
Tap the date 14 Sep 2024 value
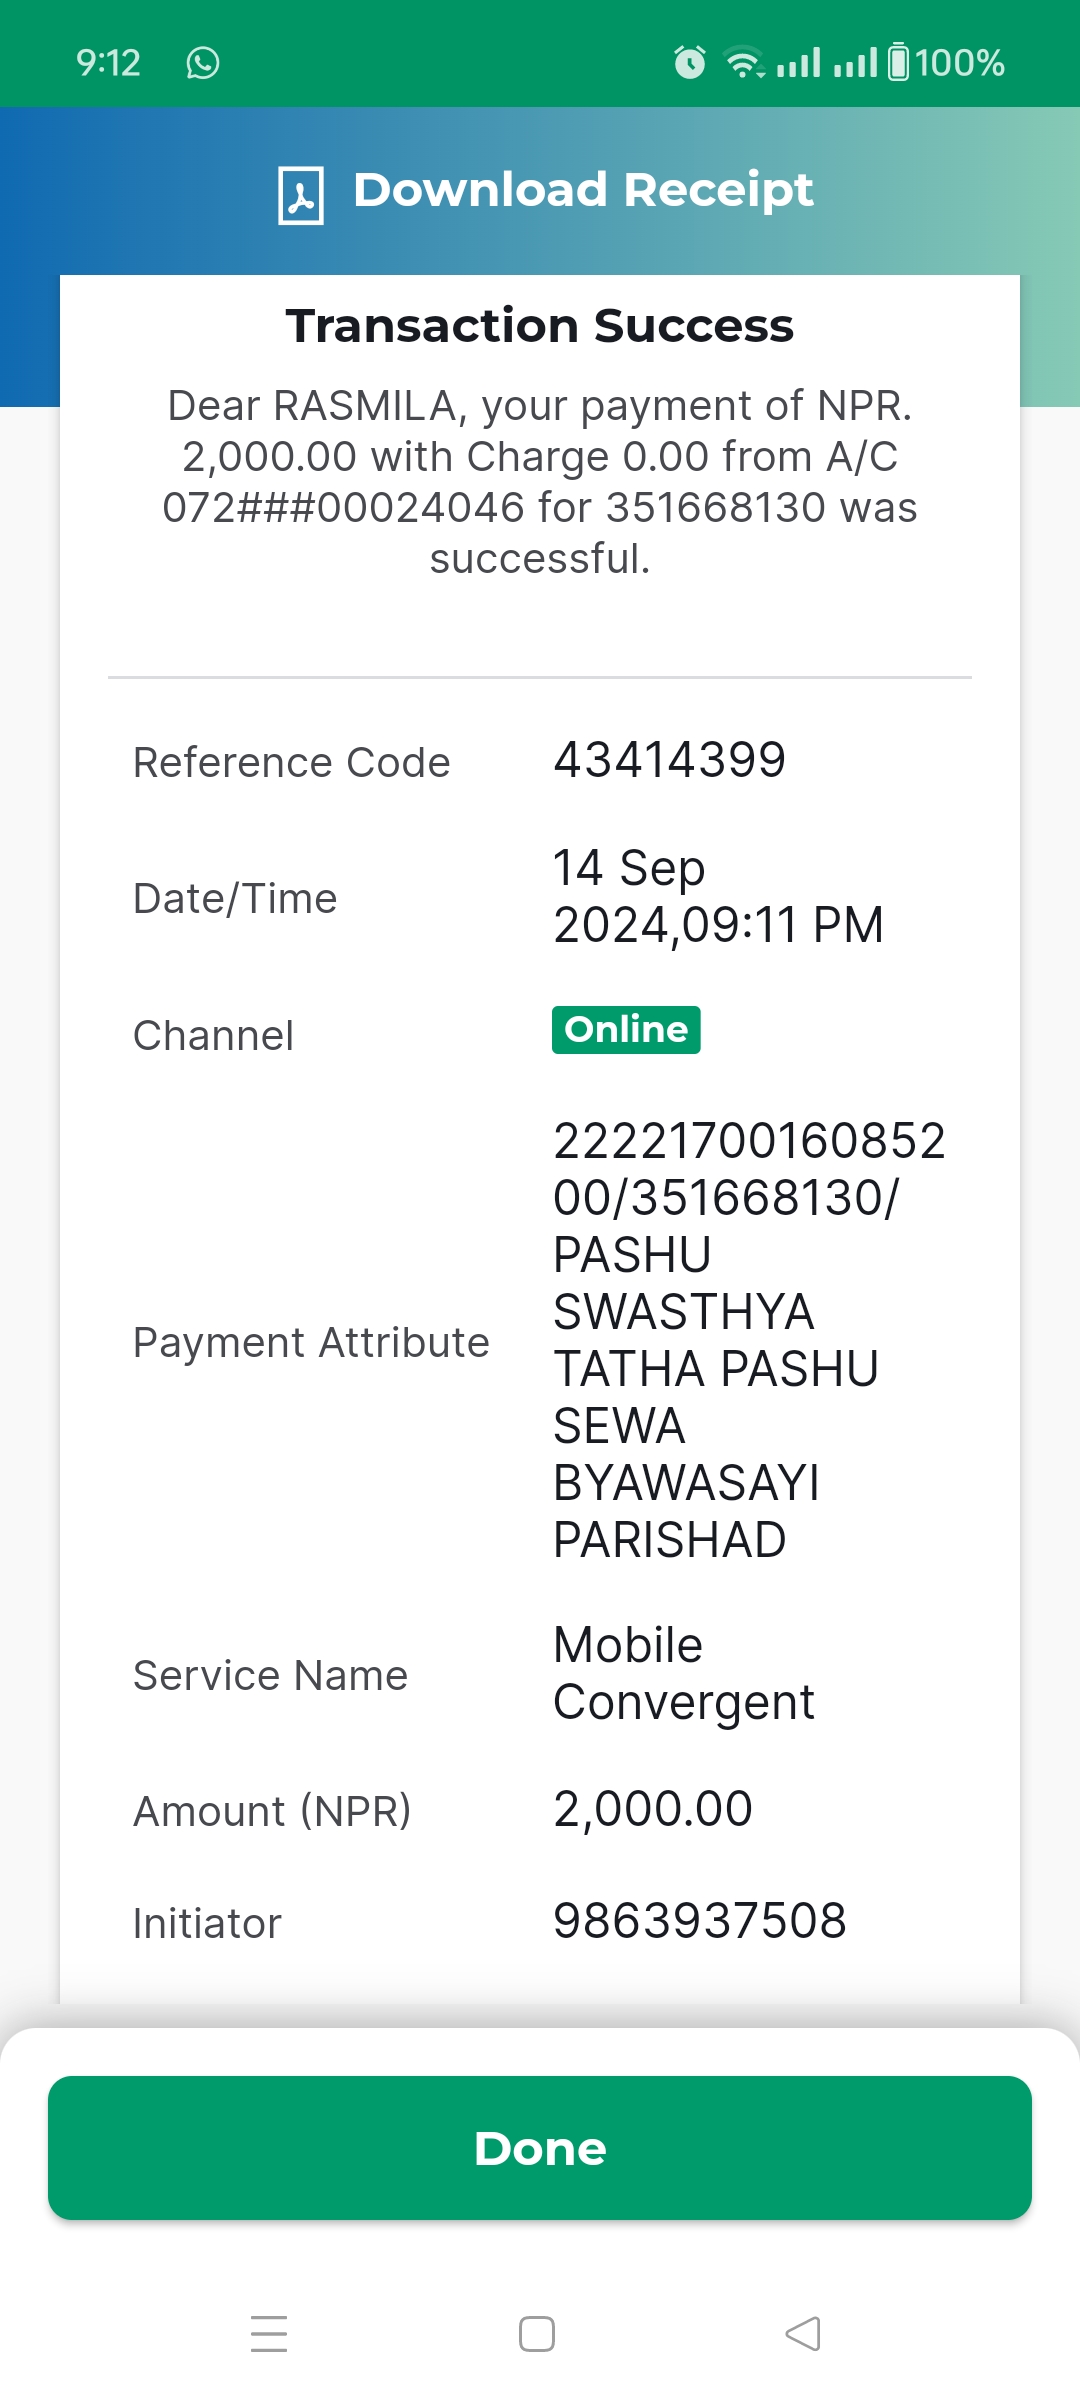pyautogui.click(x=719, y=896)
